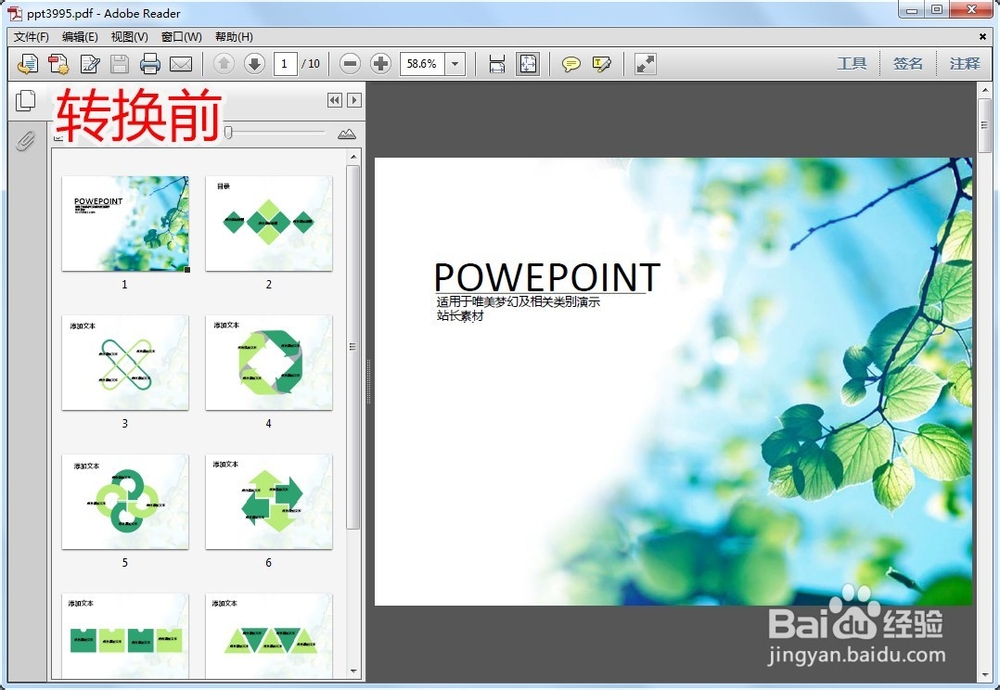This screenshot has width=1000, height=690.
Task: Select page 4 thumbnail
Action: pos(268,362)
